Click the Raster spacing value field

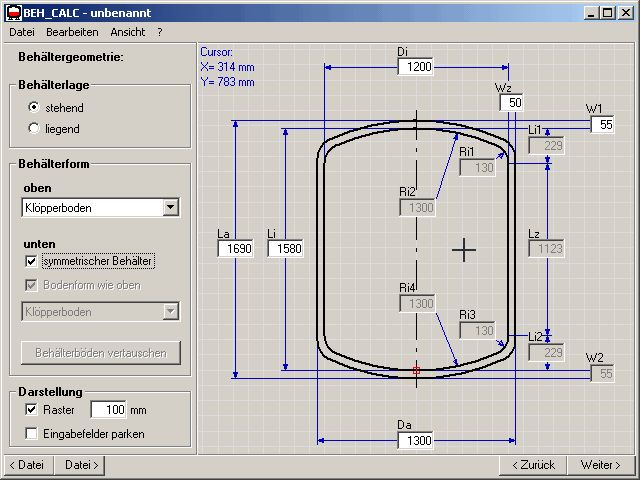point(108,410)
